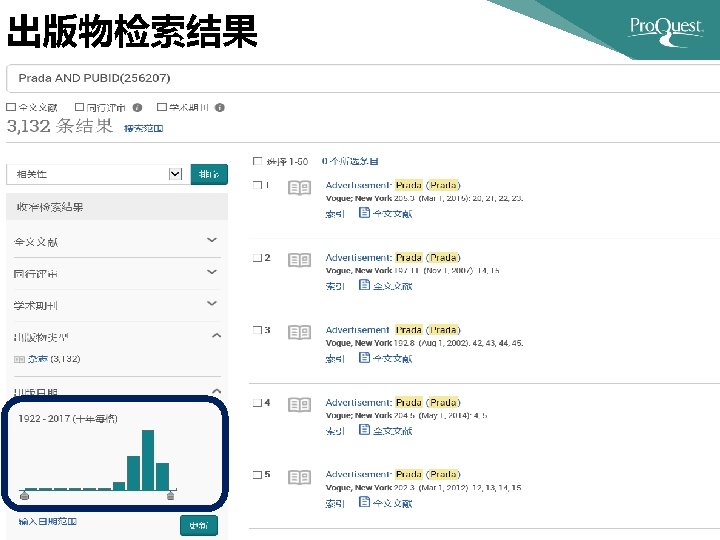Open result 5 Advertisement: Prada title
Viewport: 720px width, 540px height.
[x=393, y=474]
